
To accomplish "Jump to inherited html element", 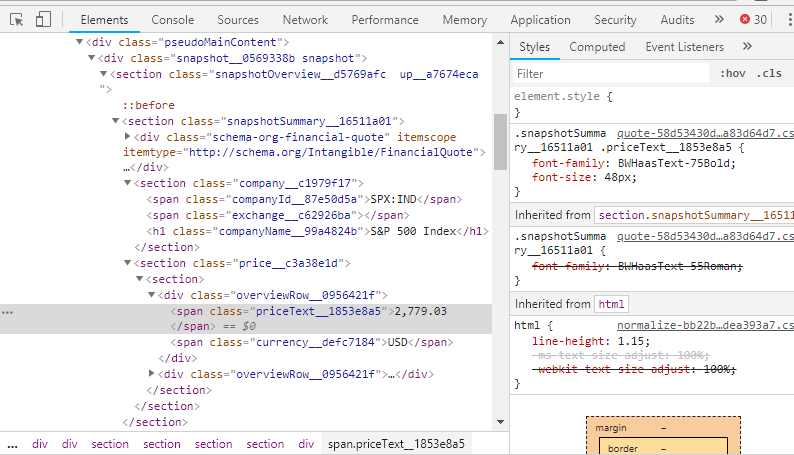I will point(611,304).
